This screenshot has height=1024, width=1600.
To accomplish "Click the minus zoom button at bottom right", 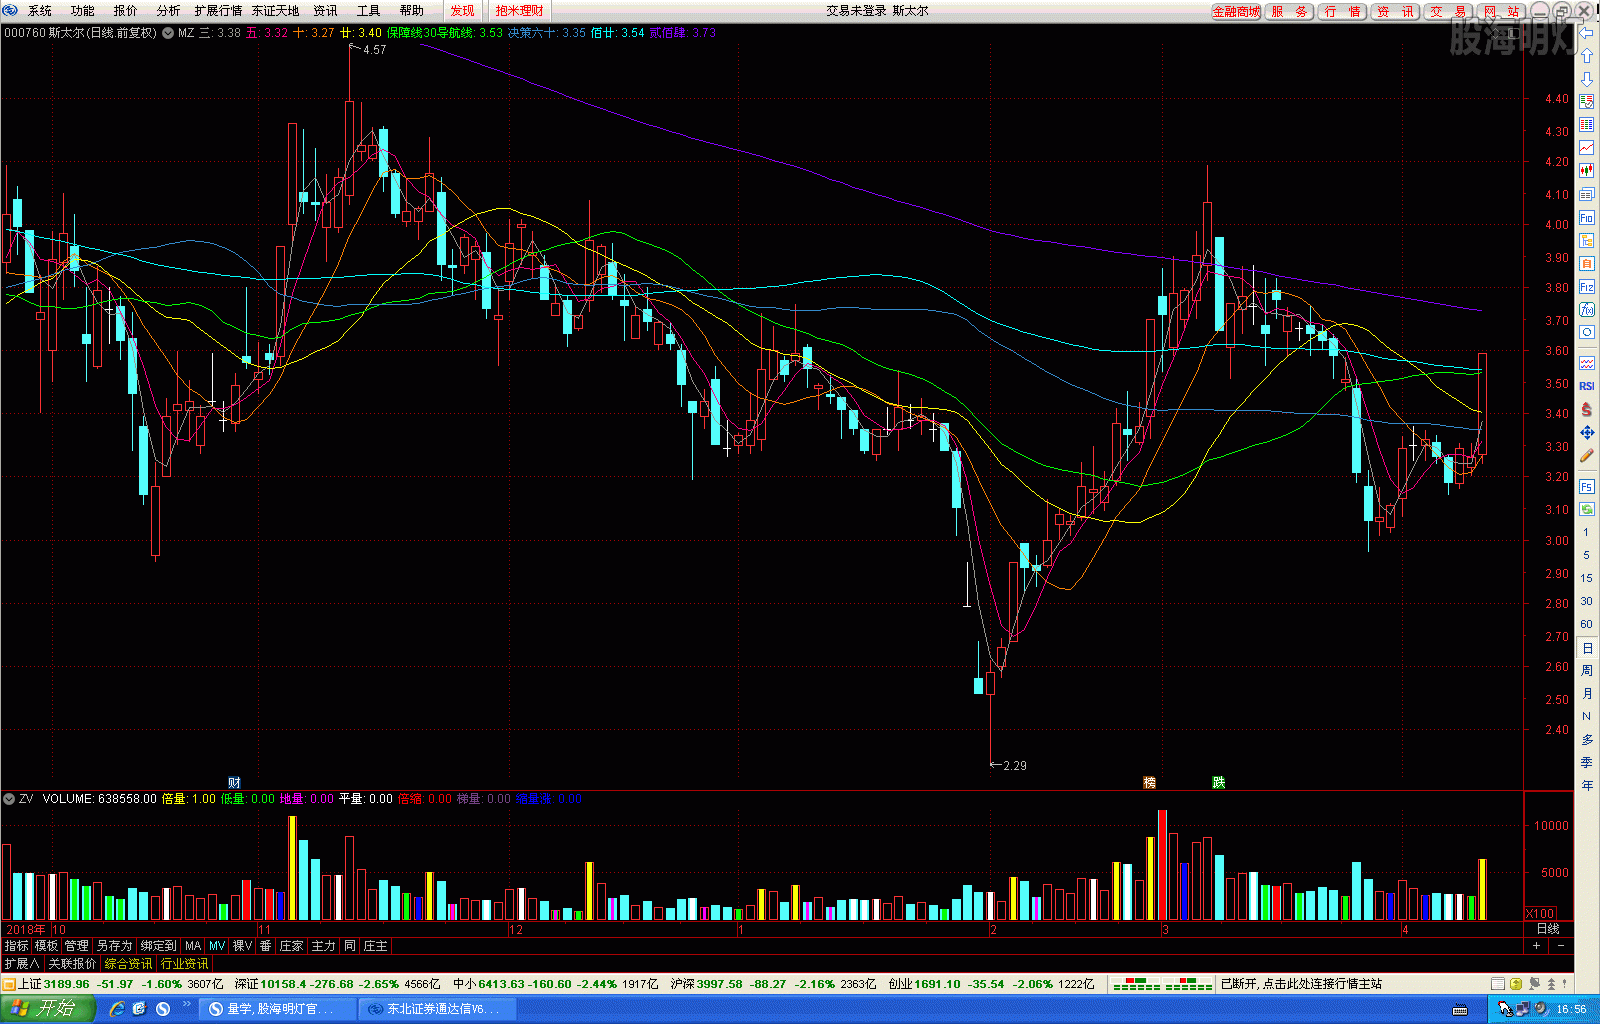I will [x=1561, y=946].
